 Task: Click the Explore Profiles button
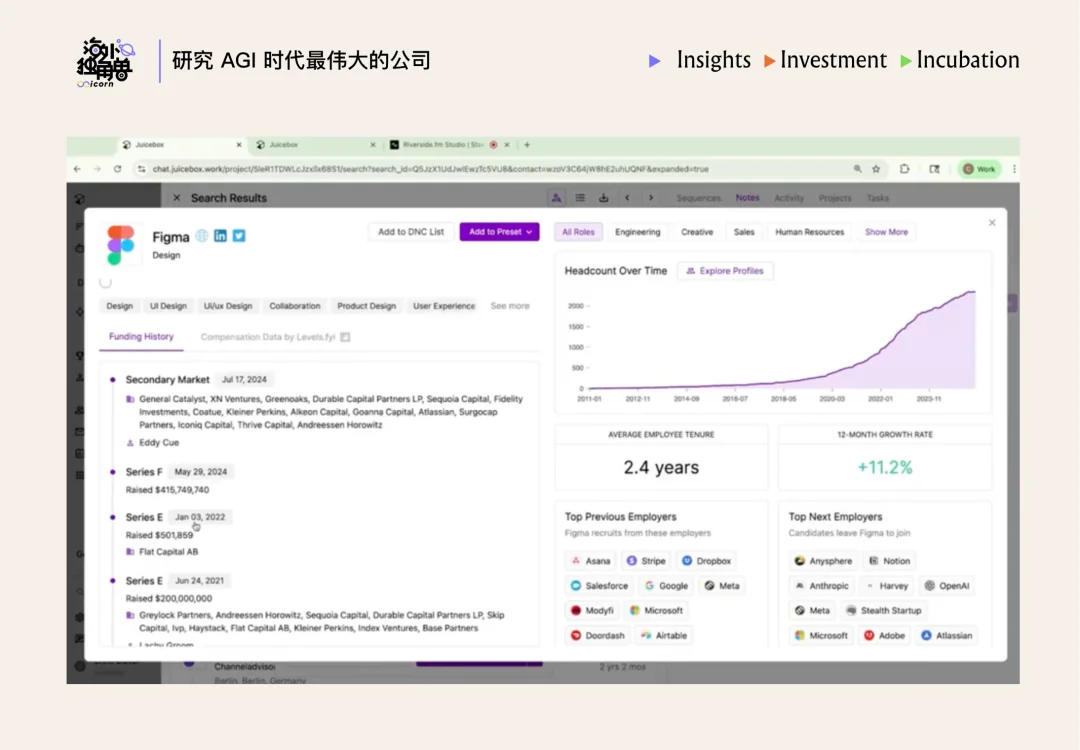coord(725,270)
